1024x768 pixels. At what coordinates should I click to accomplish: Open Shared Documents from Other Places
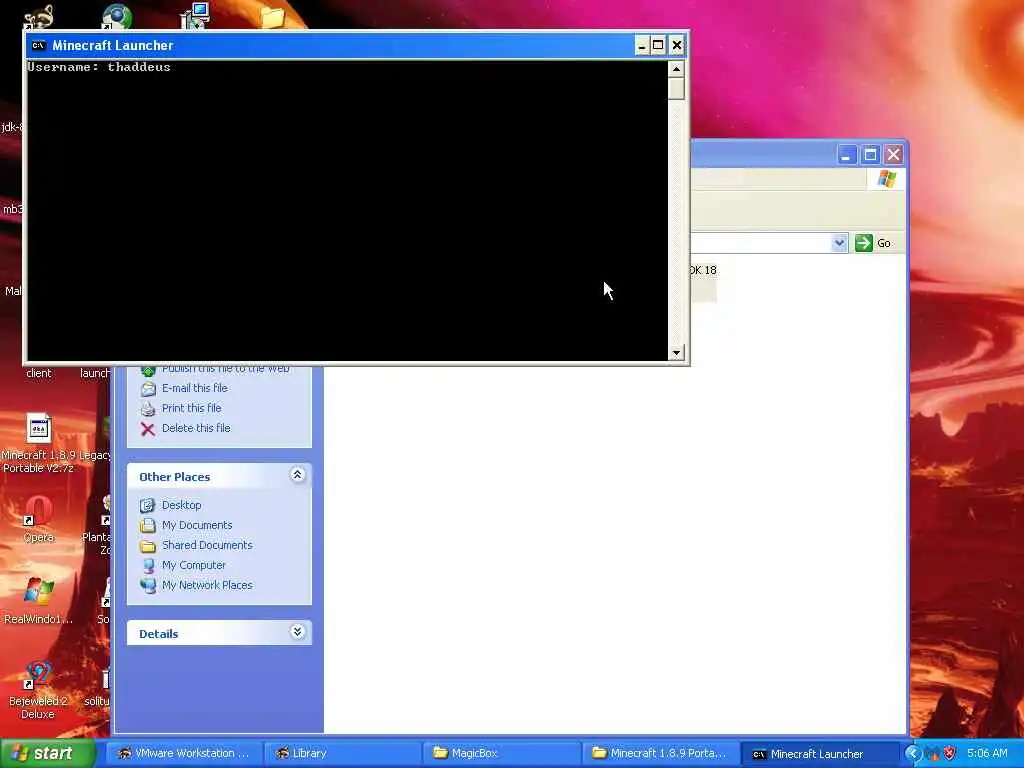[207, 545]
